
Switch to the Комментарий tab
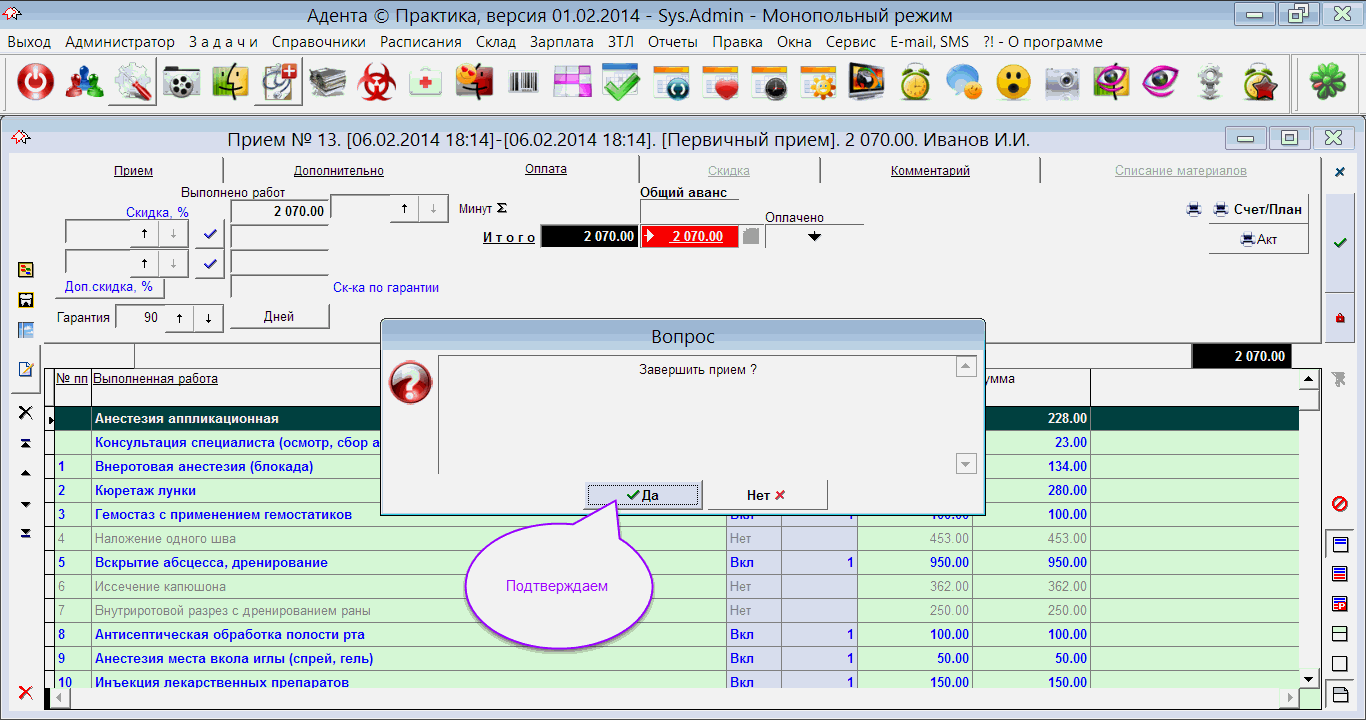click(x=930, y=171)
